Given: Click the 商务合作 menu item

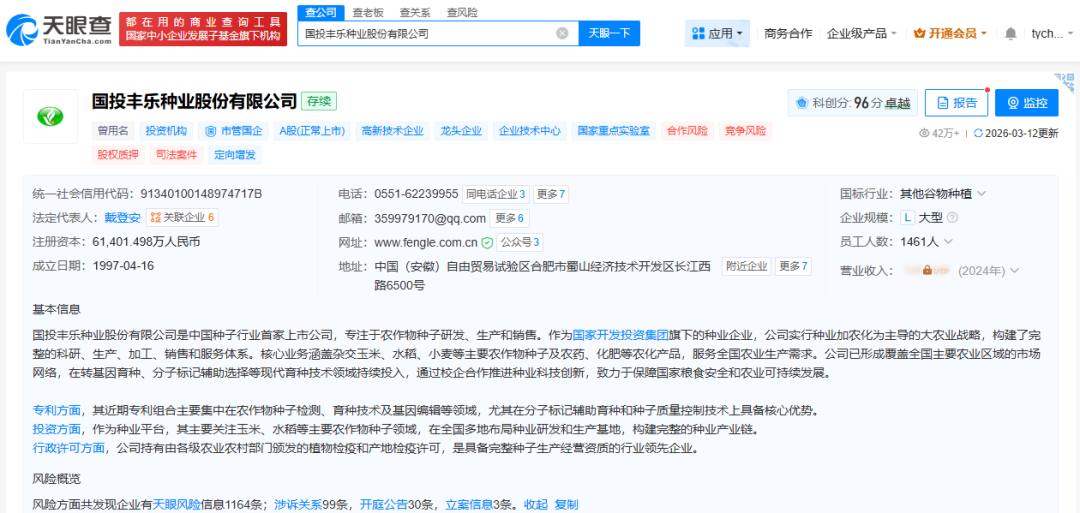Looking at the screenshot, I should (788, 33).
